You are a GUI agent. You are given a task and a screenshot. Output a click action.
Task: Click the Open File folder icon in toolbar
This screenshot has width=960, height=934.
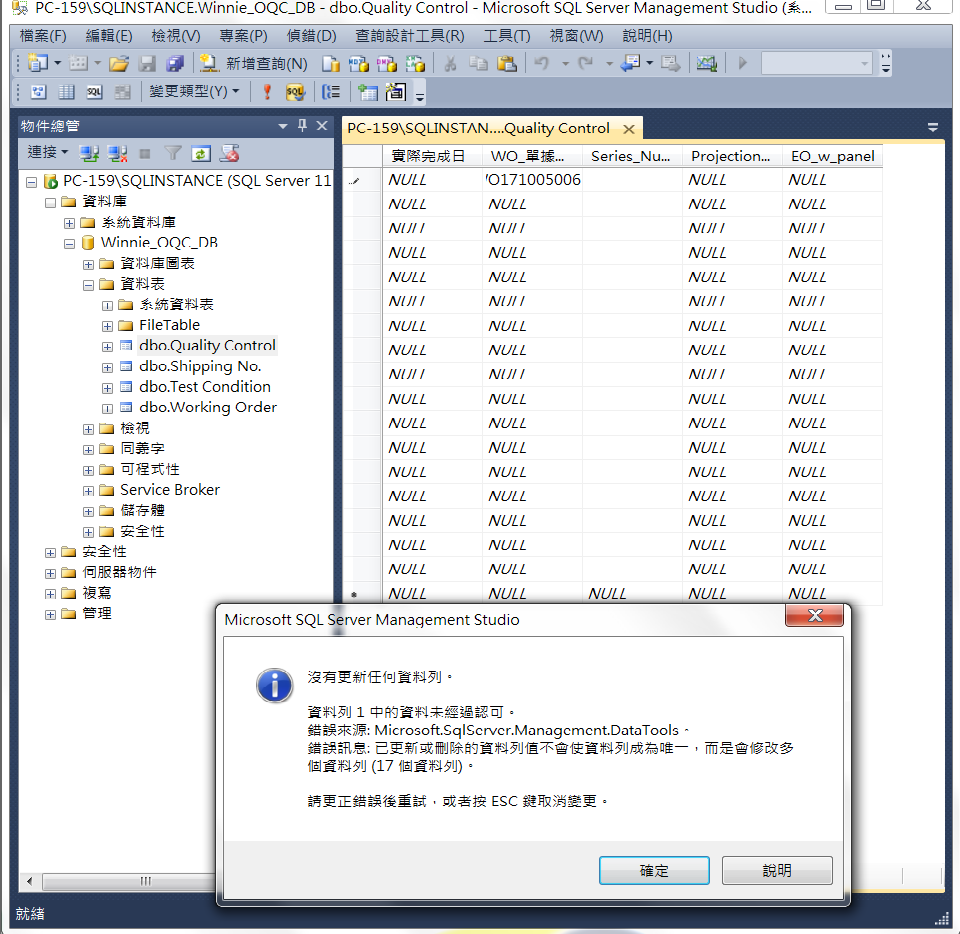(119, 63)
